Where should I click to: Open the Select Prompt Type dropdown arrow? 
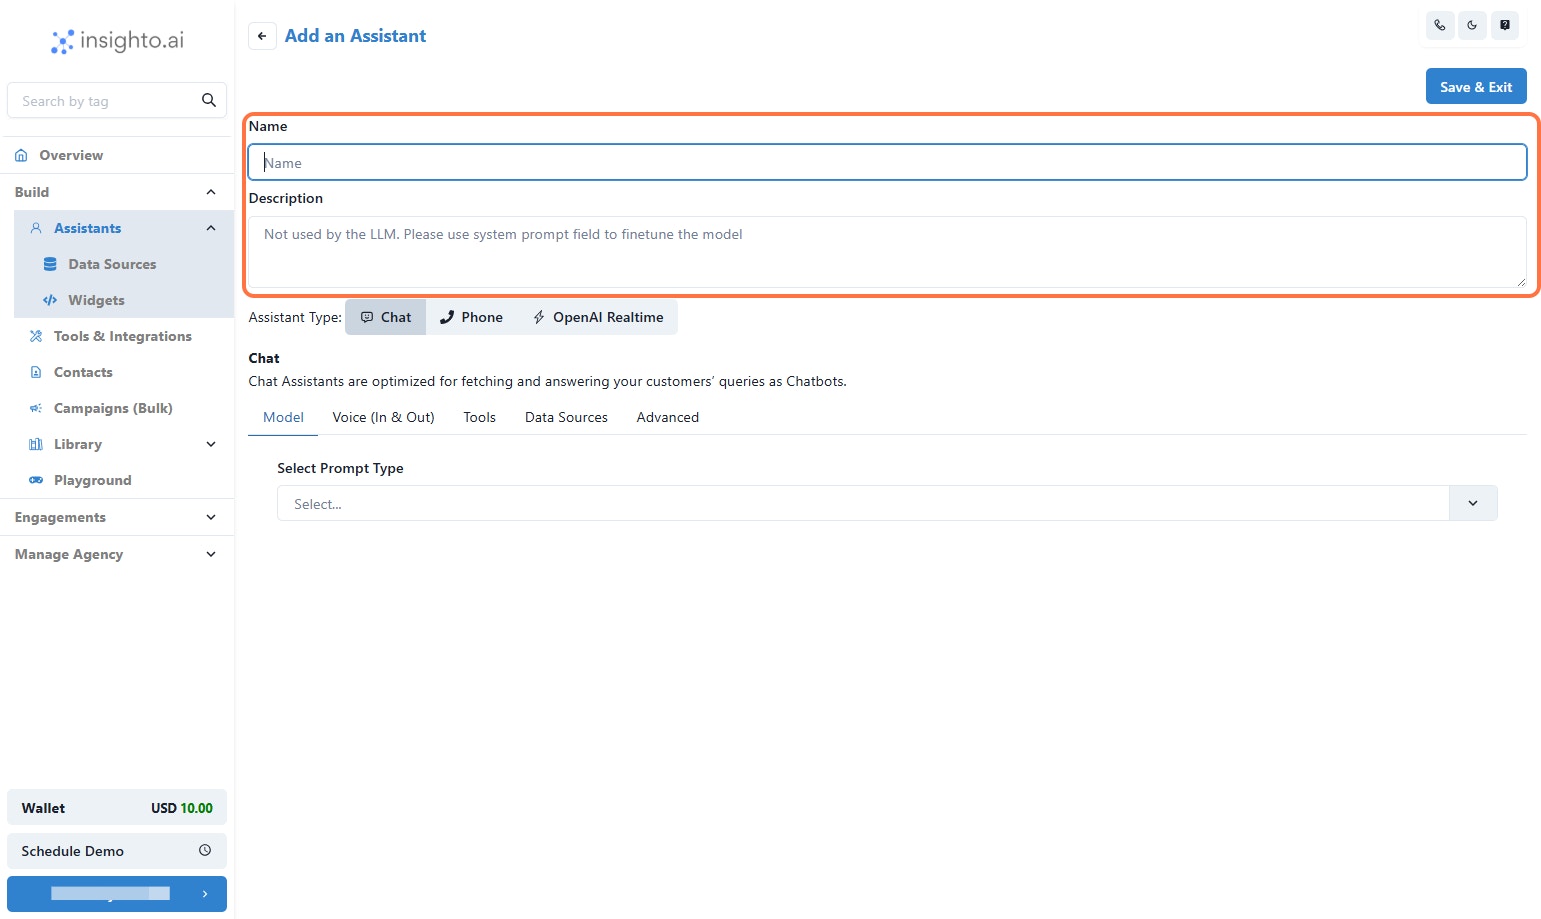(x=1473, y=503)
